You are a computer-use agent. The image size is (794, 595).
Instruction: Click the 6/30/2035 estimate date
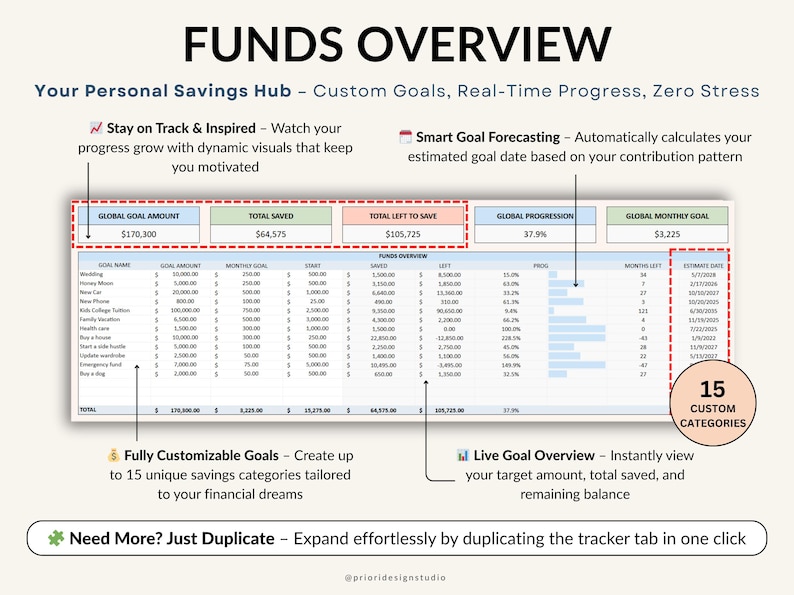tap(703, 310)
